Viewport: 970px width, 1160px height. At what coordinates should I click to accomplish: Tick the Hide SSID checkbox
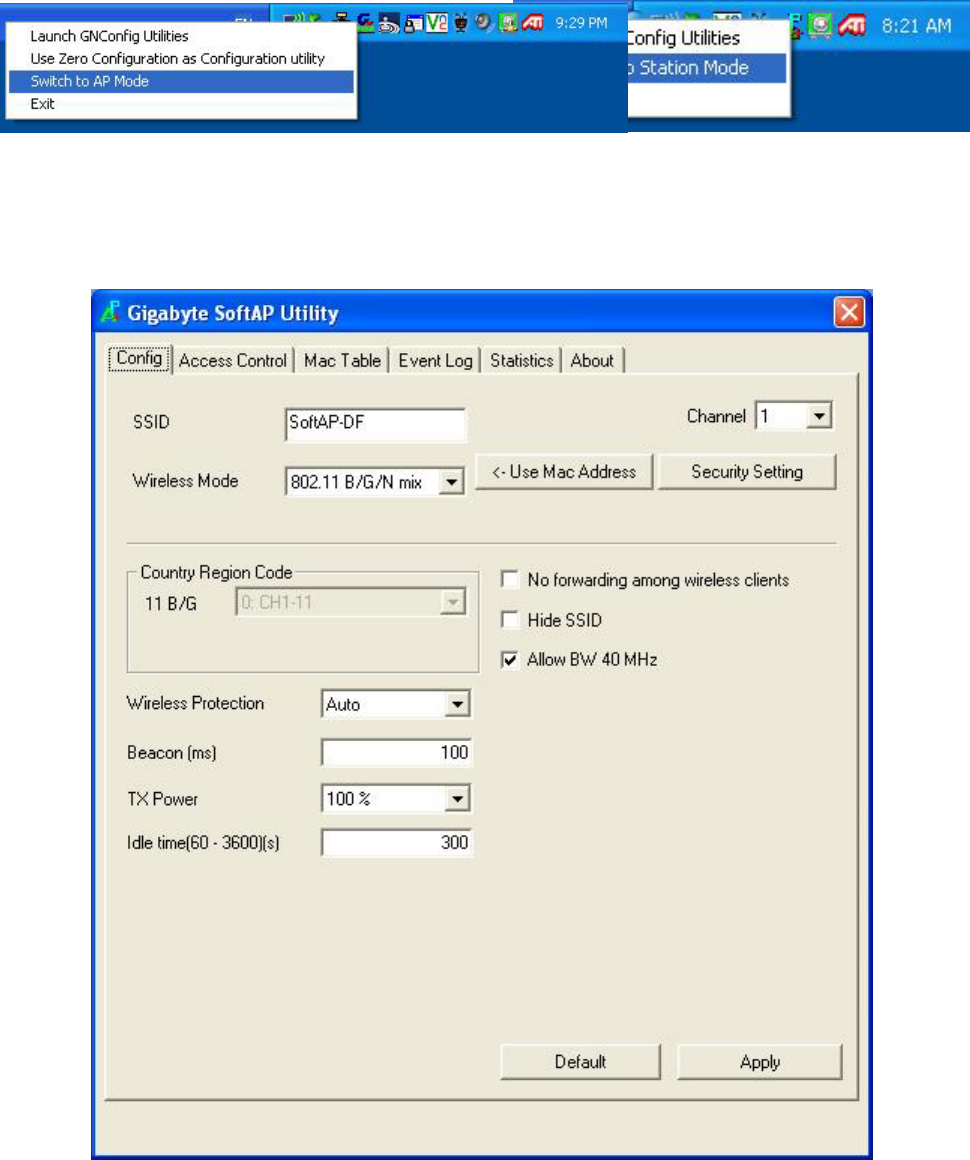(509, 619)
